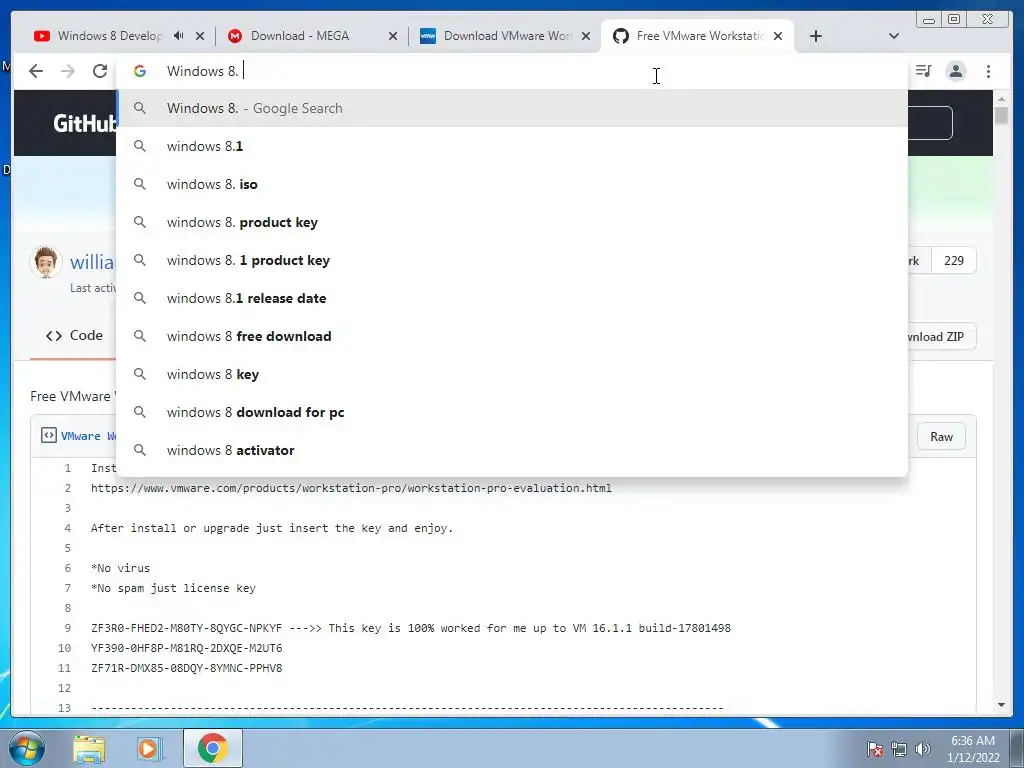Click the search icon beside 'windows 8 activator'
This screenshot has height=768, width=1024.
pyautogui.click(x=140, y=450)
